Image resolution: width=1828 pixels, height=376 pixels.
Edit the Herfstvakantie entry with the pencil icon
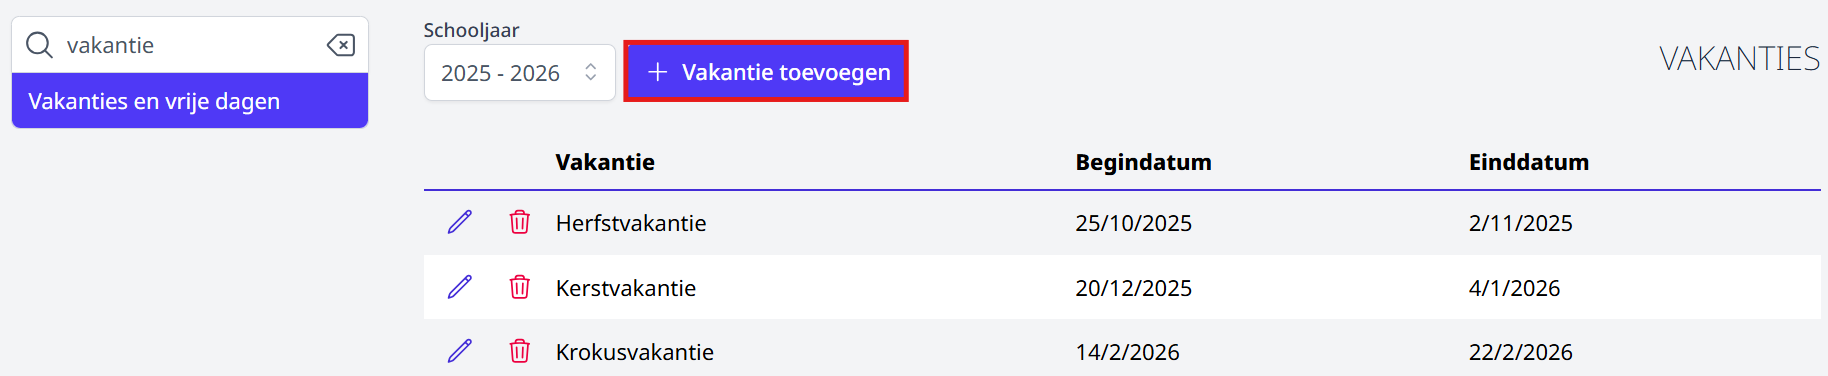460,222
